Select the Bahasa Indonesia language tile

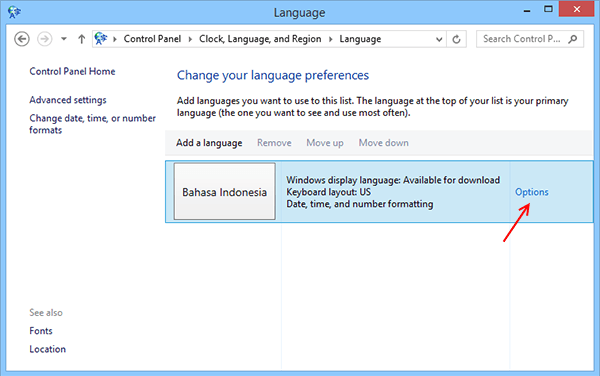click(x=225, y=191)
